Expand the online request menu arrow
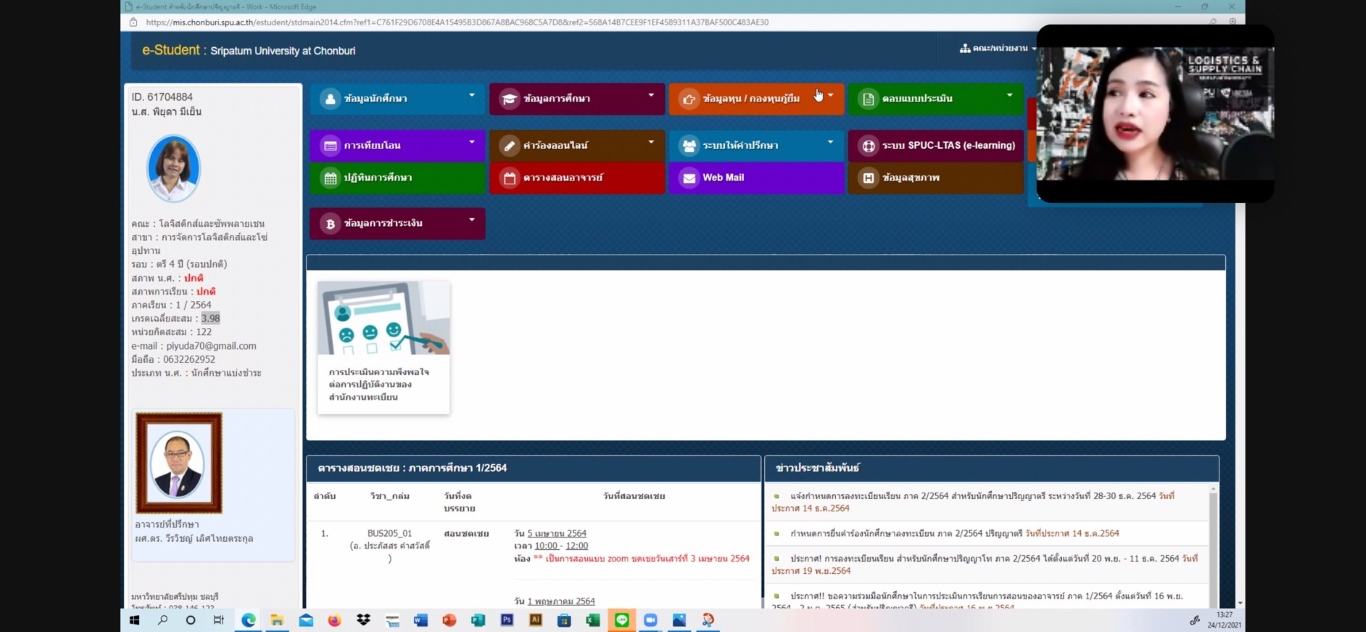1366x632 pixels. pyautogui.click(x=651, y=143)
